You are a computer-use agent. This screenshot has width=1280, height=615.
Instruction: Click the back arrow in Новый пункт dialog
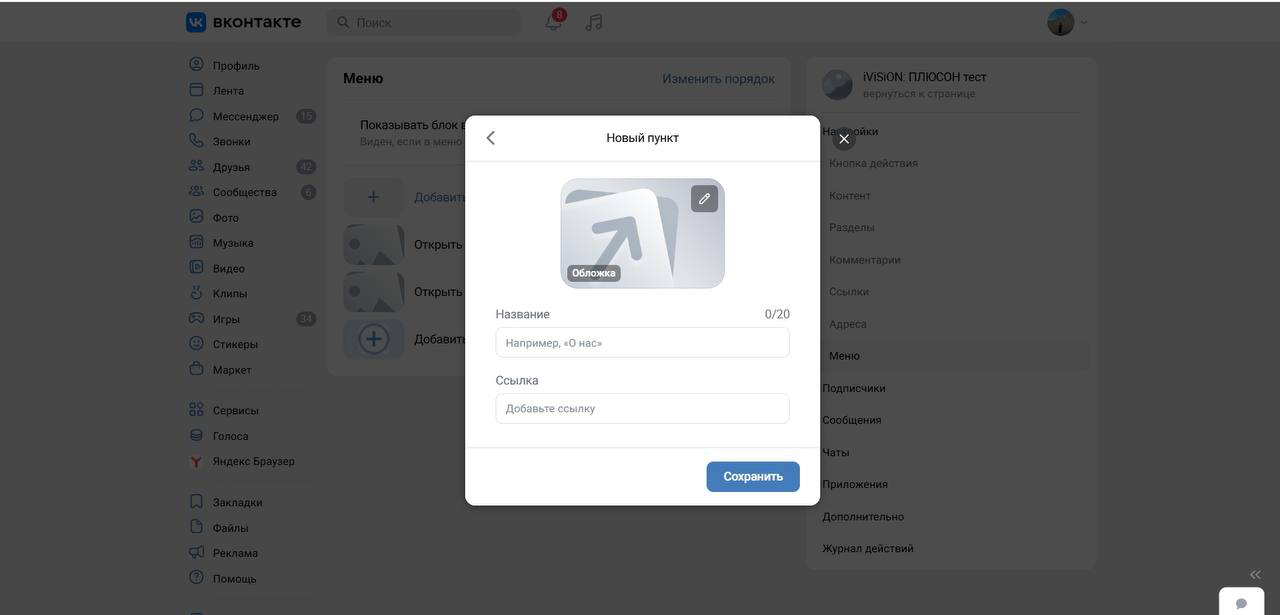pyautogui.click(x=490, y=138)
